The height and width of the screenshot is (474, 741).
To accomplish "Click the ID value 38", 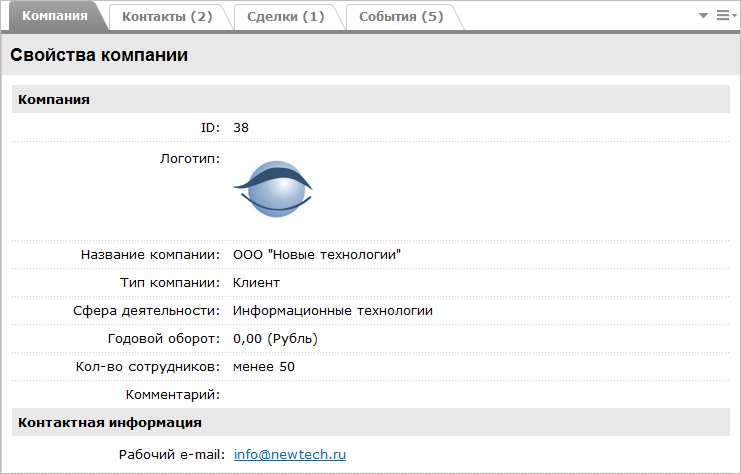I will click(241, 127).
